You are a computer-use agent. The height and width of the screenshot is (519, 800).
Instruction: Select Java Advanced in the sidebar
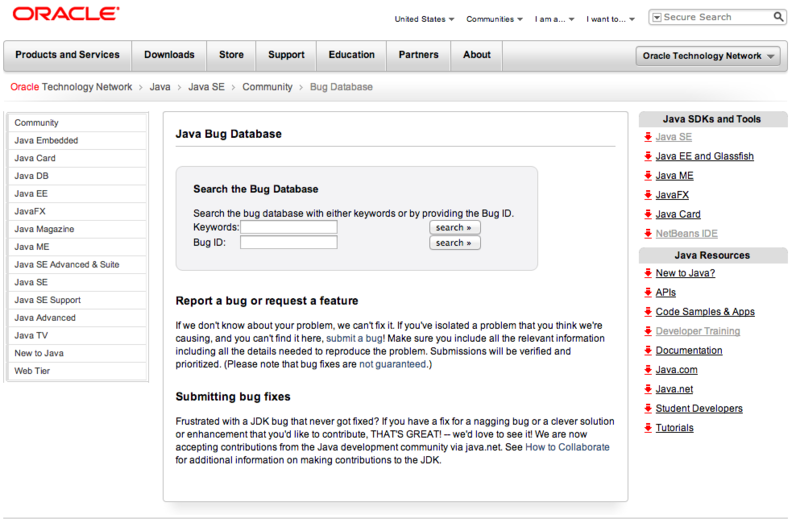click(x=78, y=318)
